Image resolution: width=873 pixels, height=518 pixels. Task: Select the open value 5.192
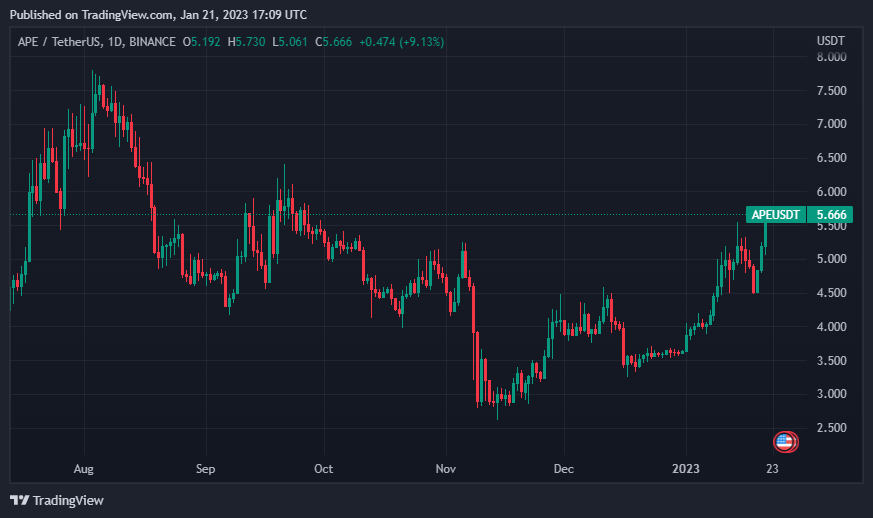(205, 42)
